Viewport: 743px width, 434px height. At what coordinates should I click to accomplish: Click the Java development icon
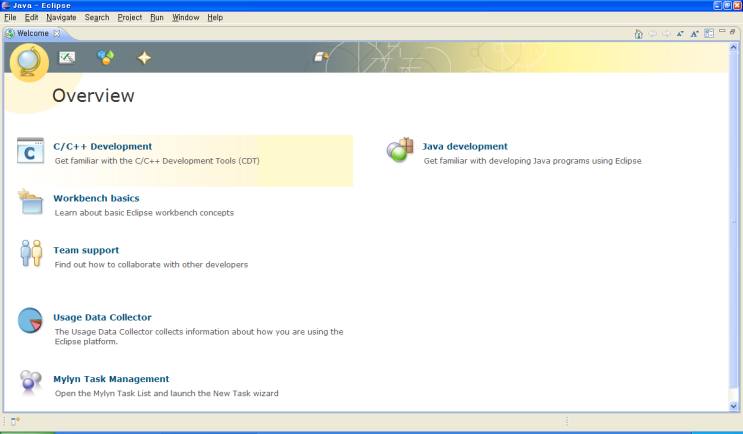coord(400,150)
